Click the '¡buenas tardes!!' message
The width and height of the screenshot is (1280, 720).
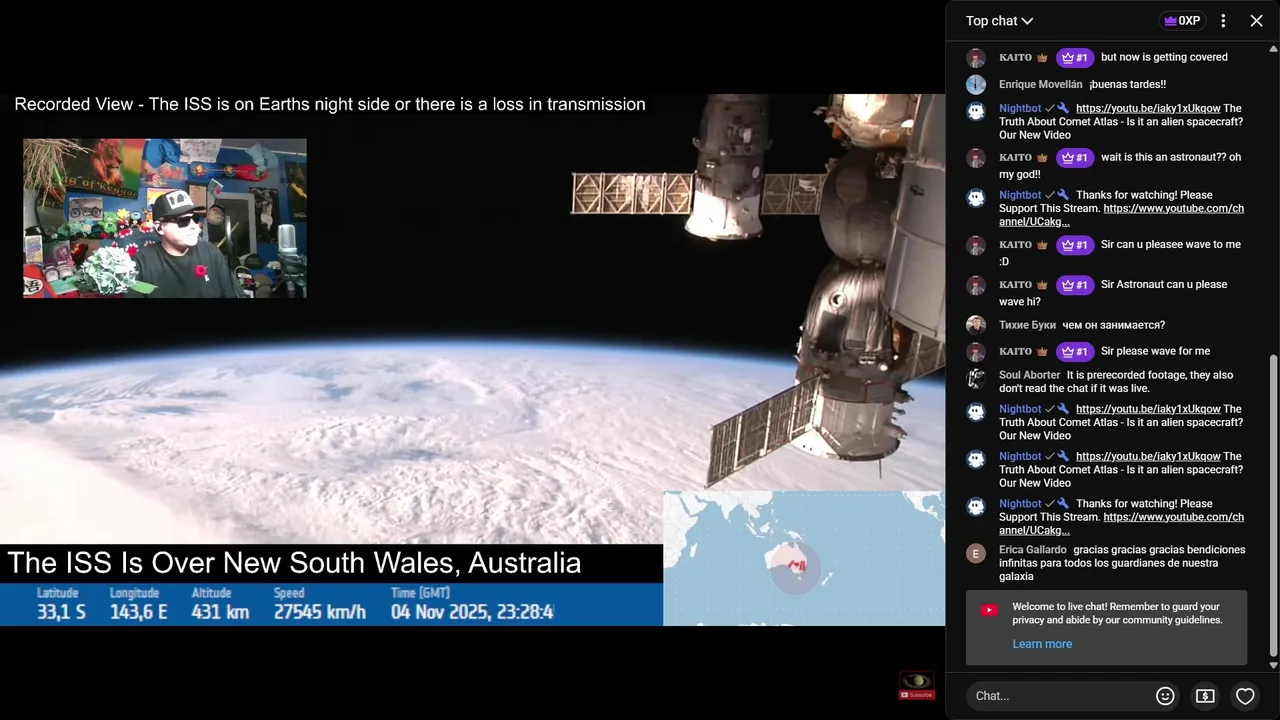[1127, 85]
